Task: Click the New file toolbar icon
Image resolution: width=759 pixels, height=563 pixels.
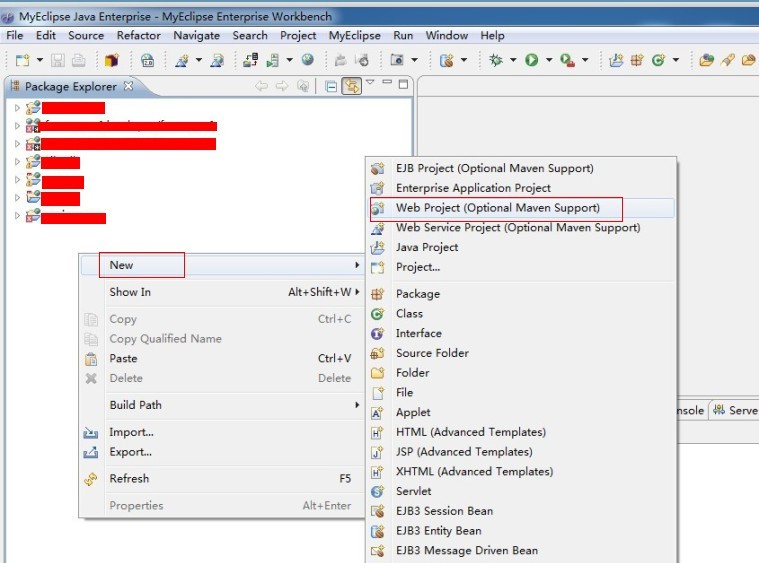Action: 22,60
